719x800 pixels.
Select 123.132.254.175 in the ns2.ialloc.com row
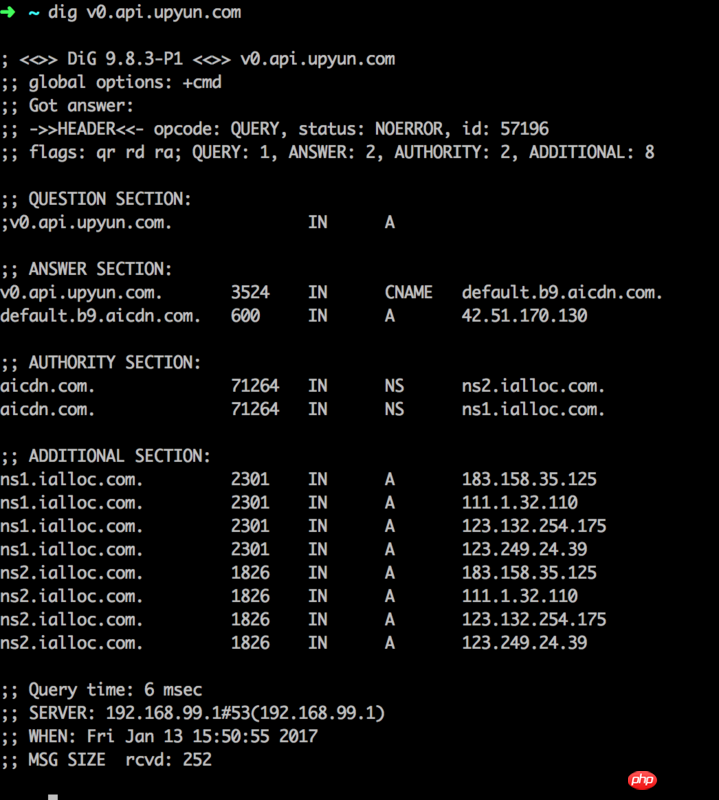534,620
